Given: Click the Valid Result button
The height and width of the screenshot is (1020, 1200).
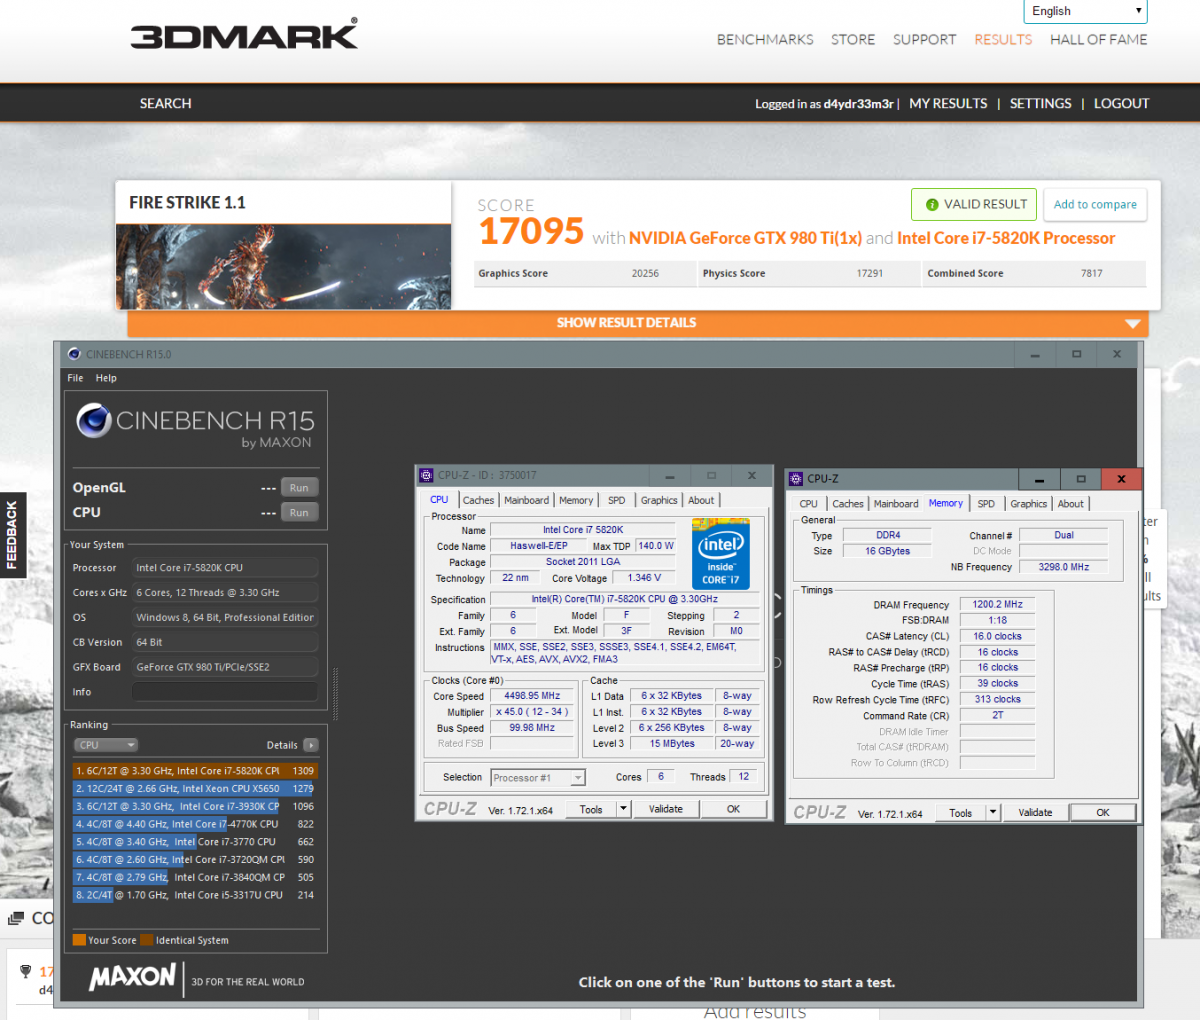Looking at the screenshot, I should 975,204.
